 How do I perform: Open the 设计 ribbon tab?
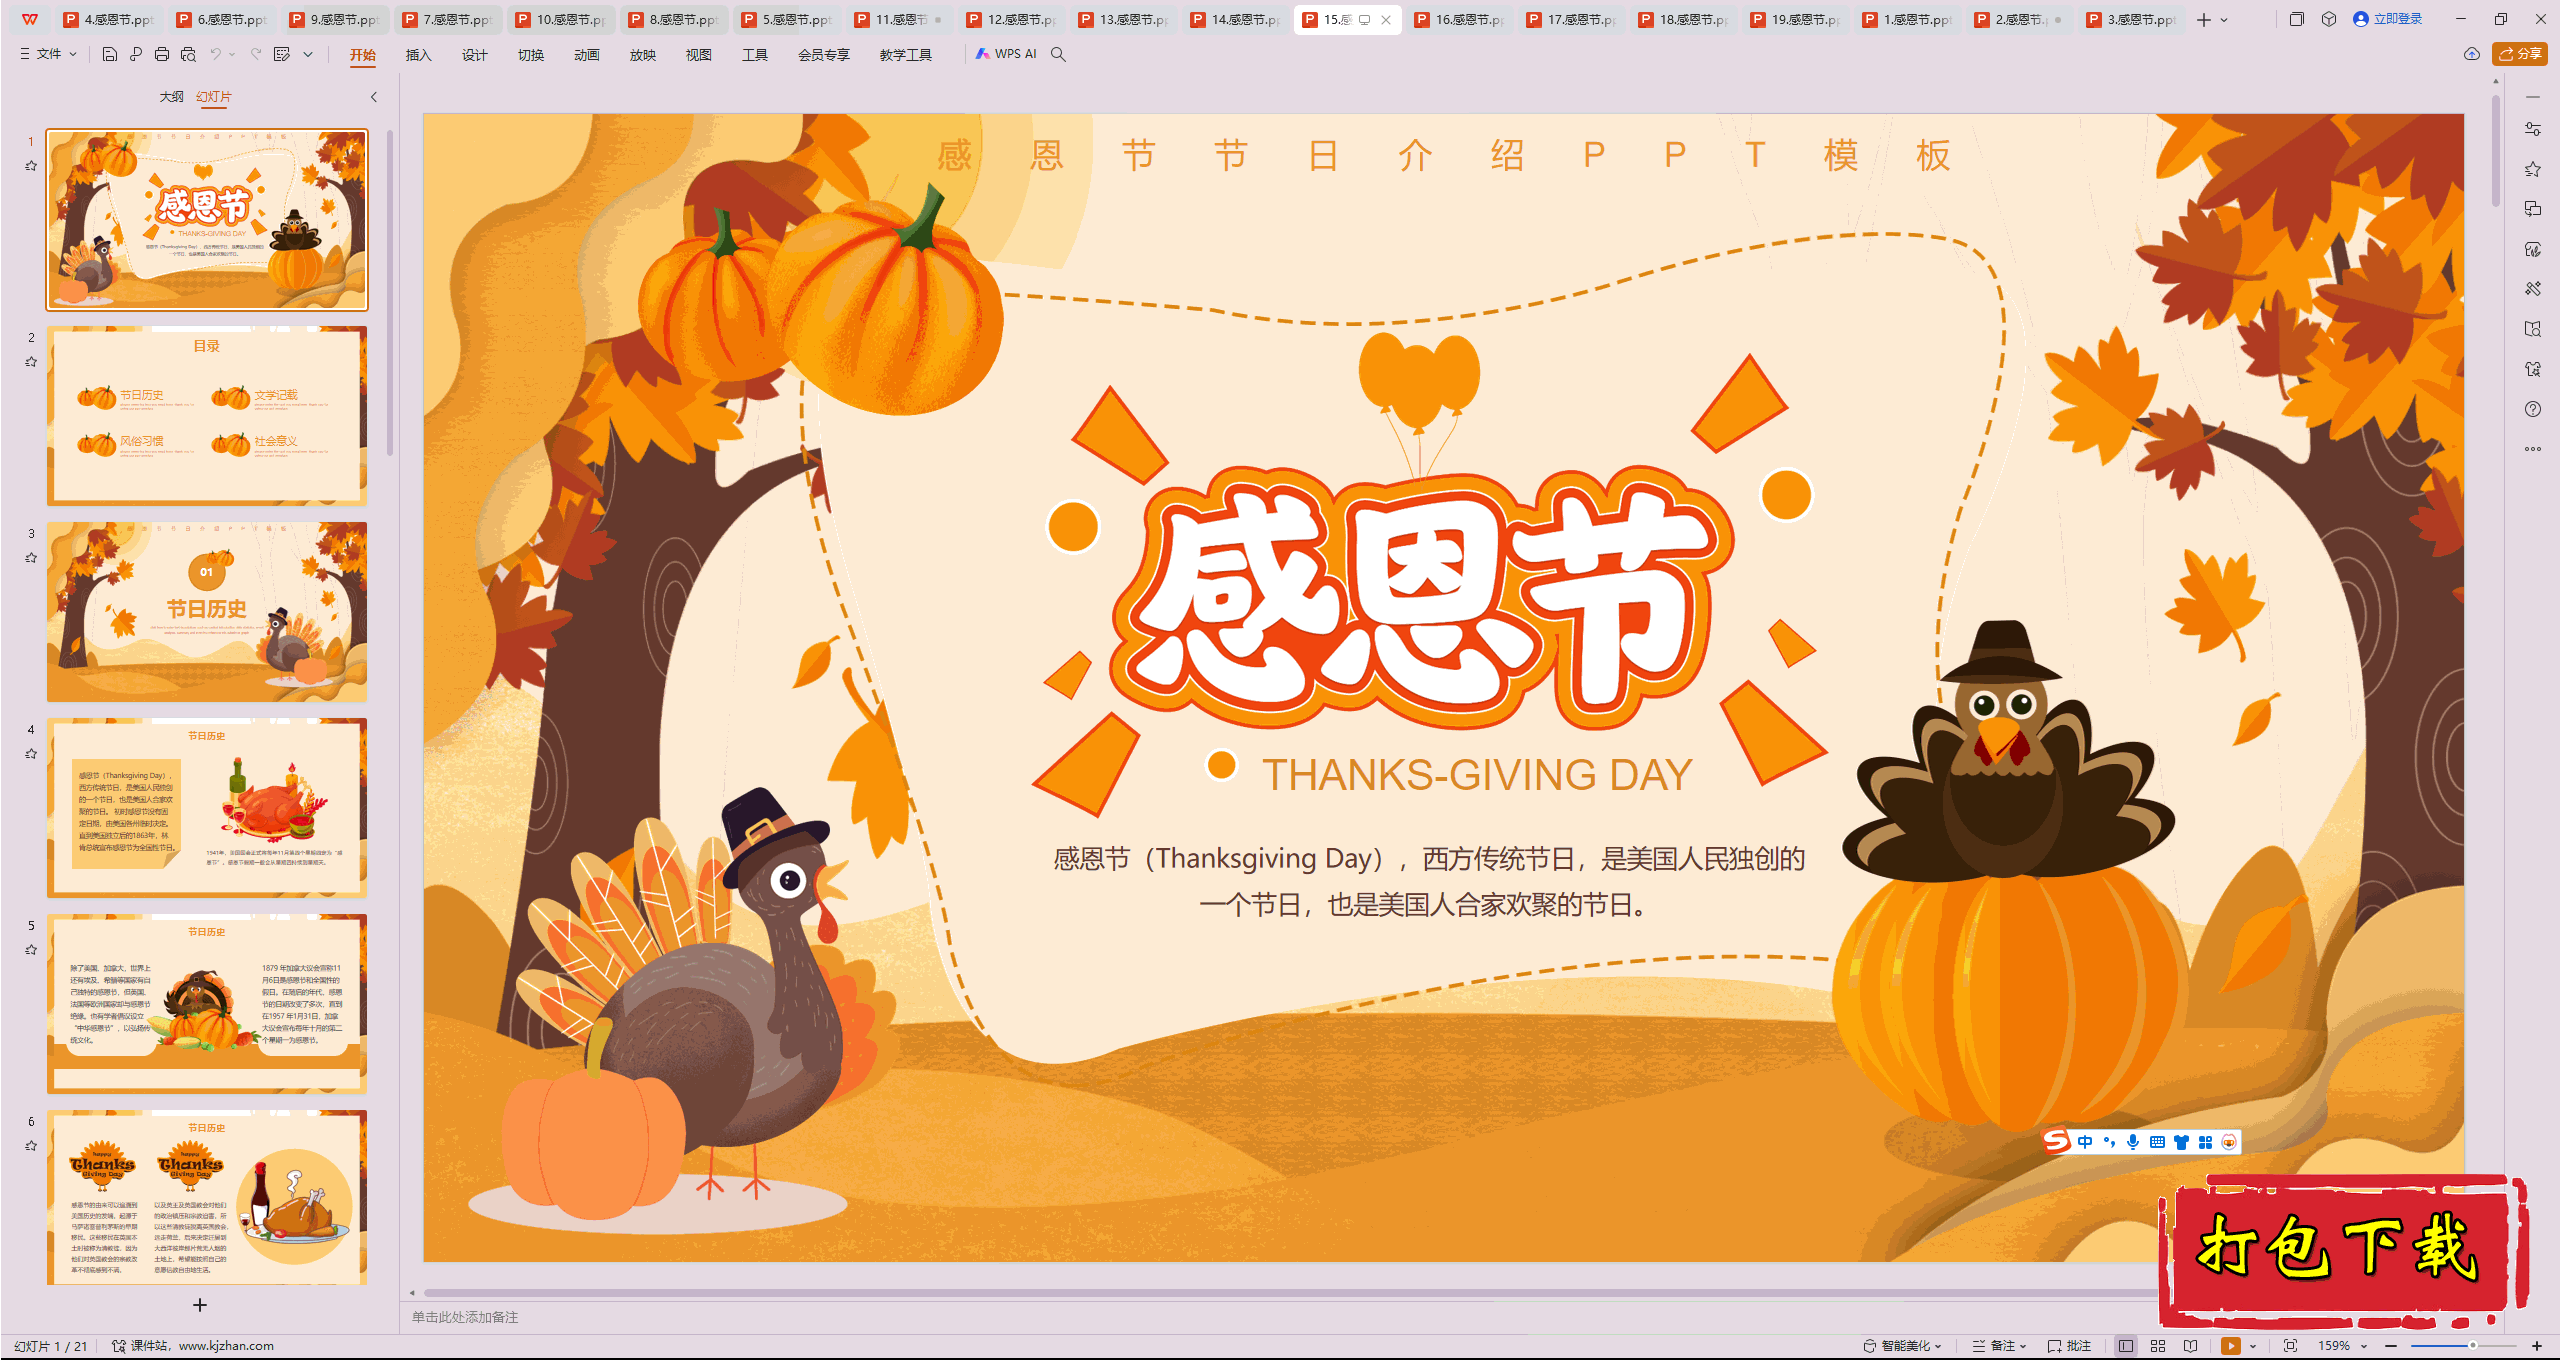[x=474, y=55]
